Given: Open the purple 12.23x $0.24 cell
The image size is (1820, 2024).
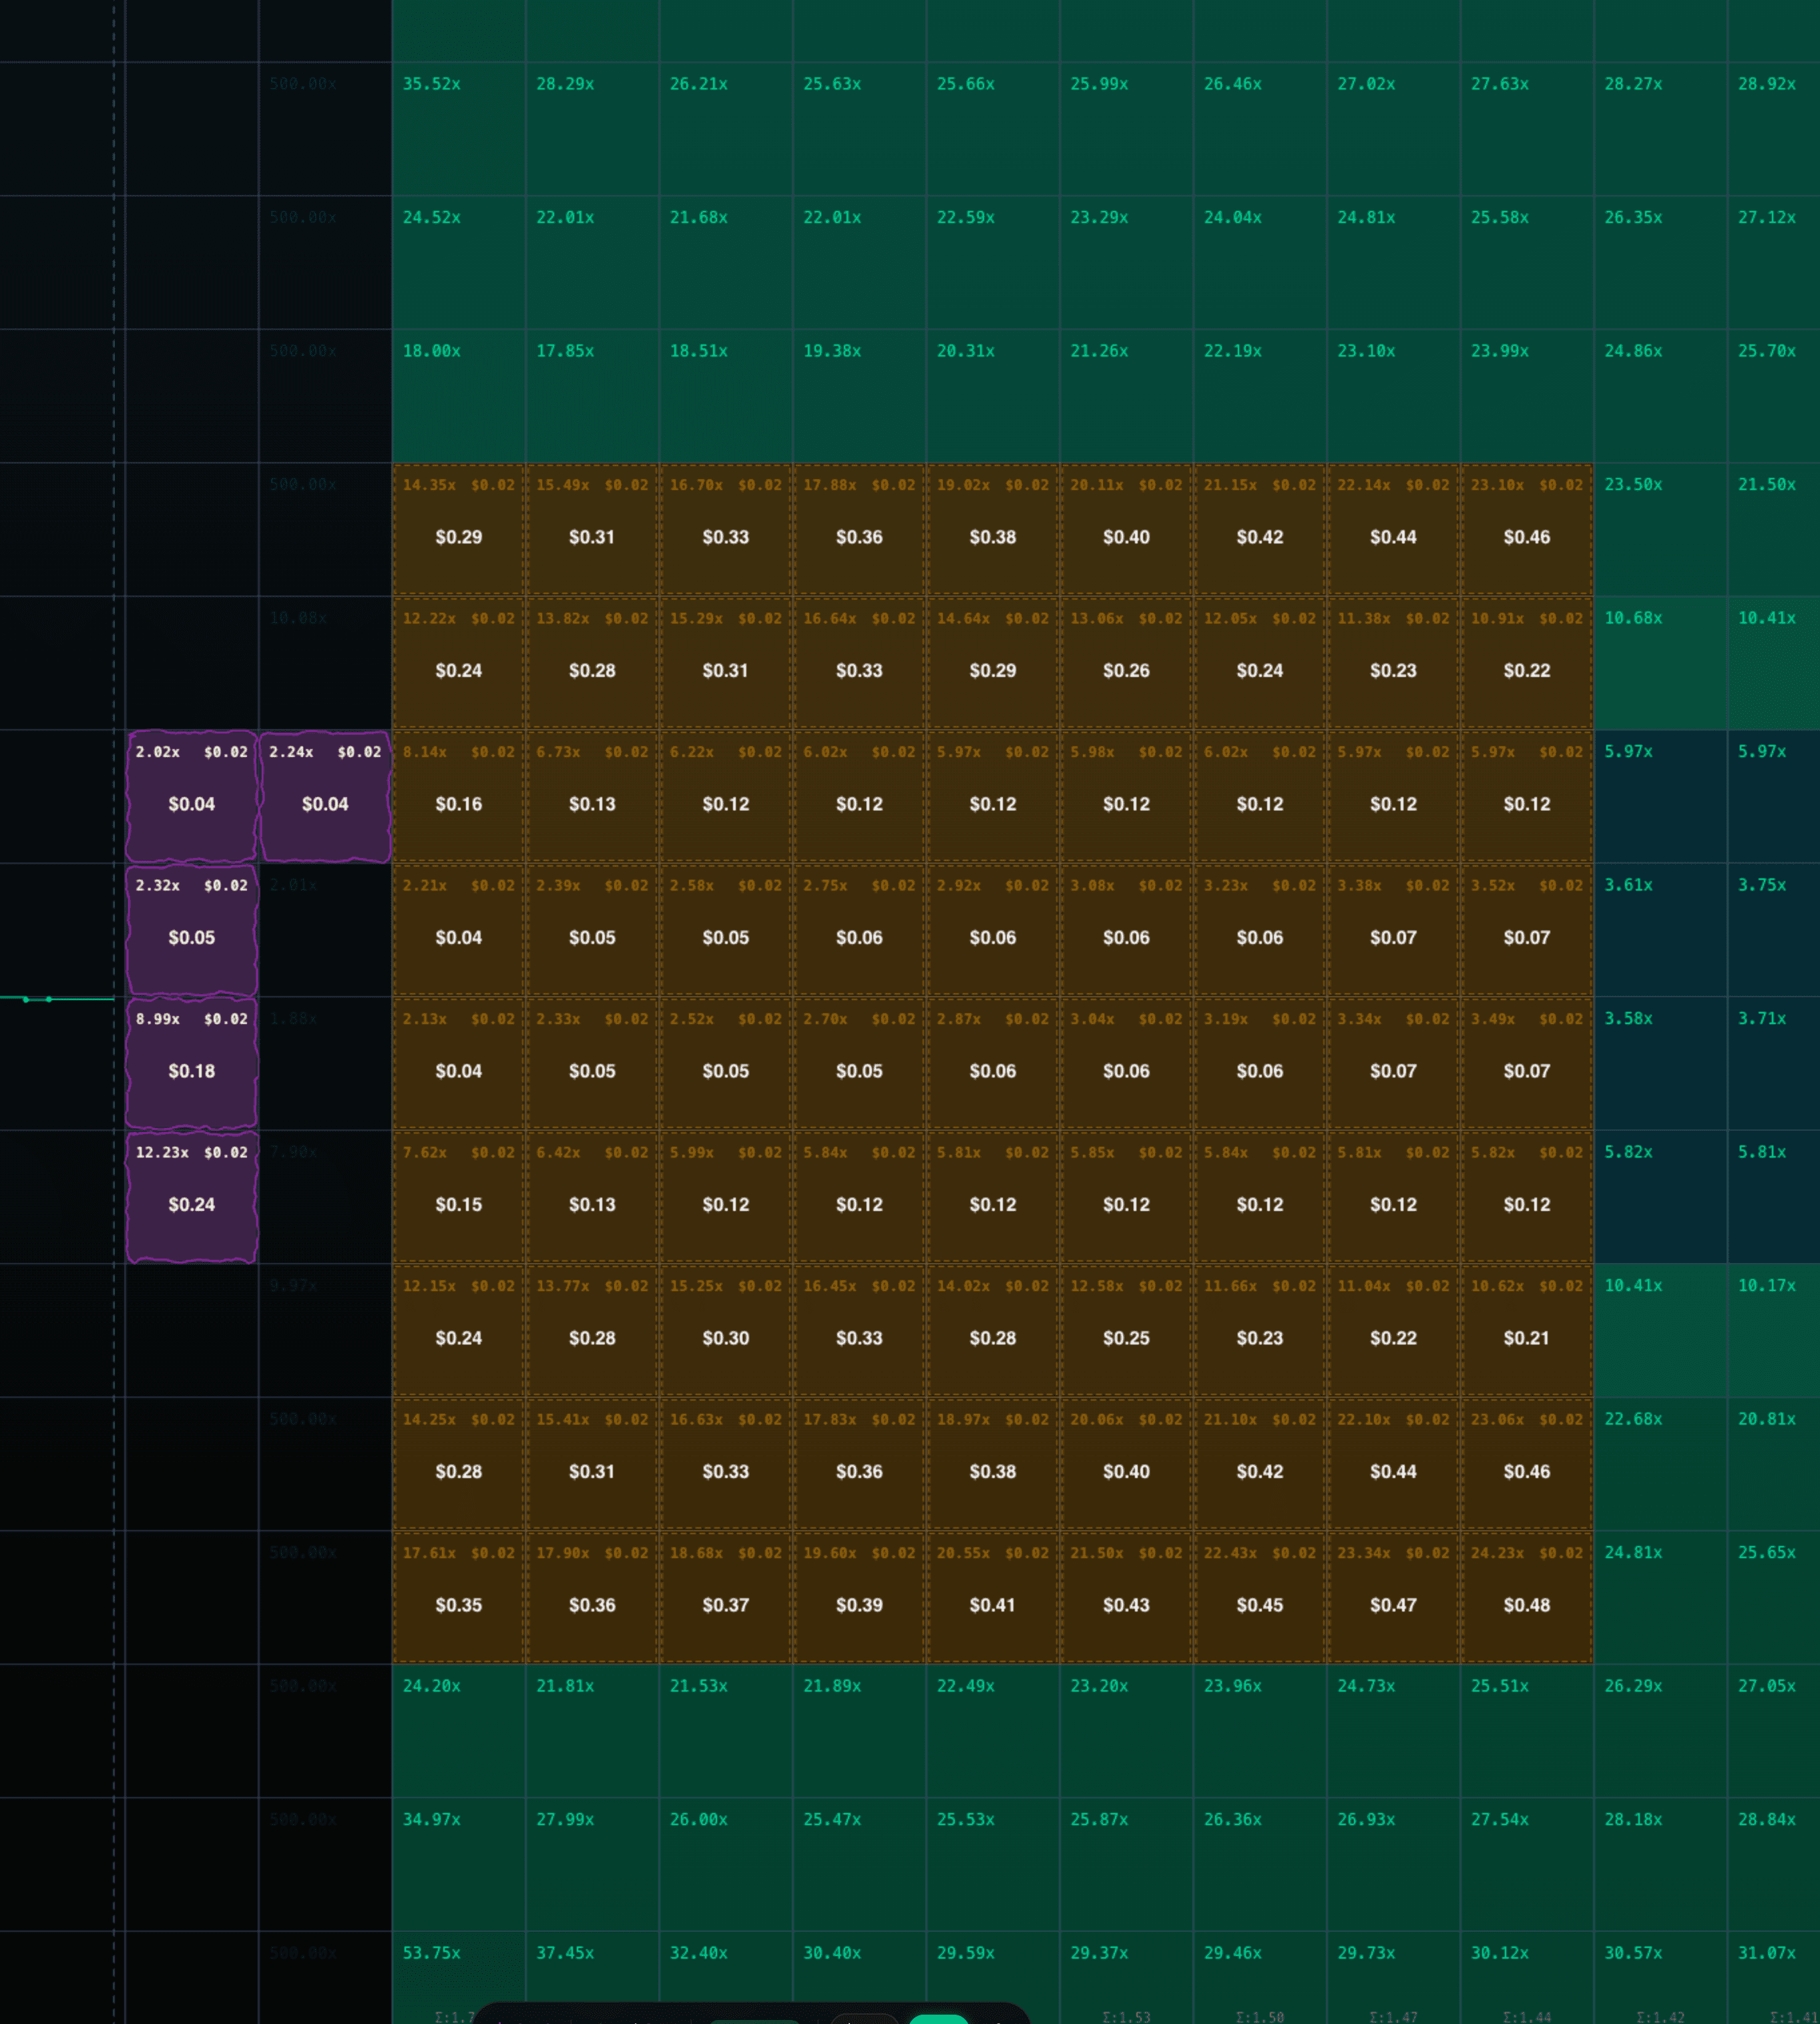Looking at the screenshot, I should pyautogui.click(x=191, y=1197).
